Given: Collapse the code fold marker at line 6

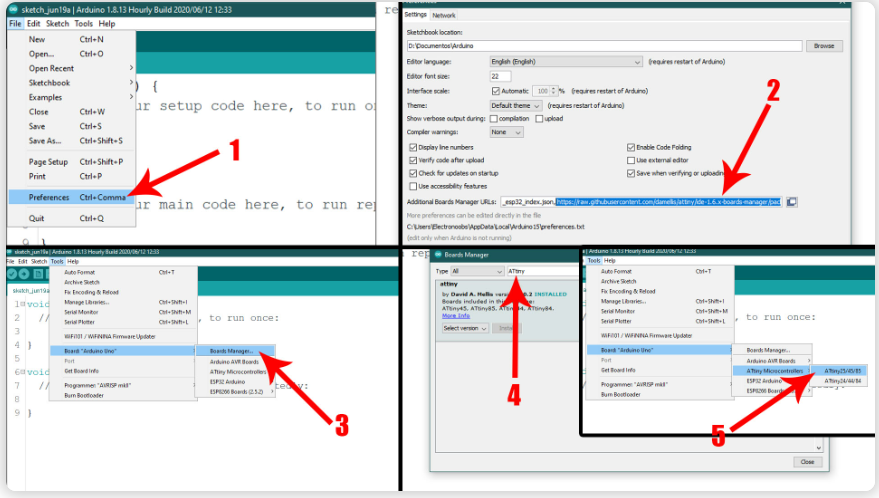Looking at the screenshot, I should 22,372.
